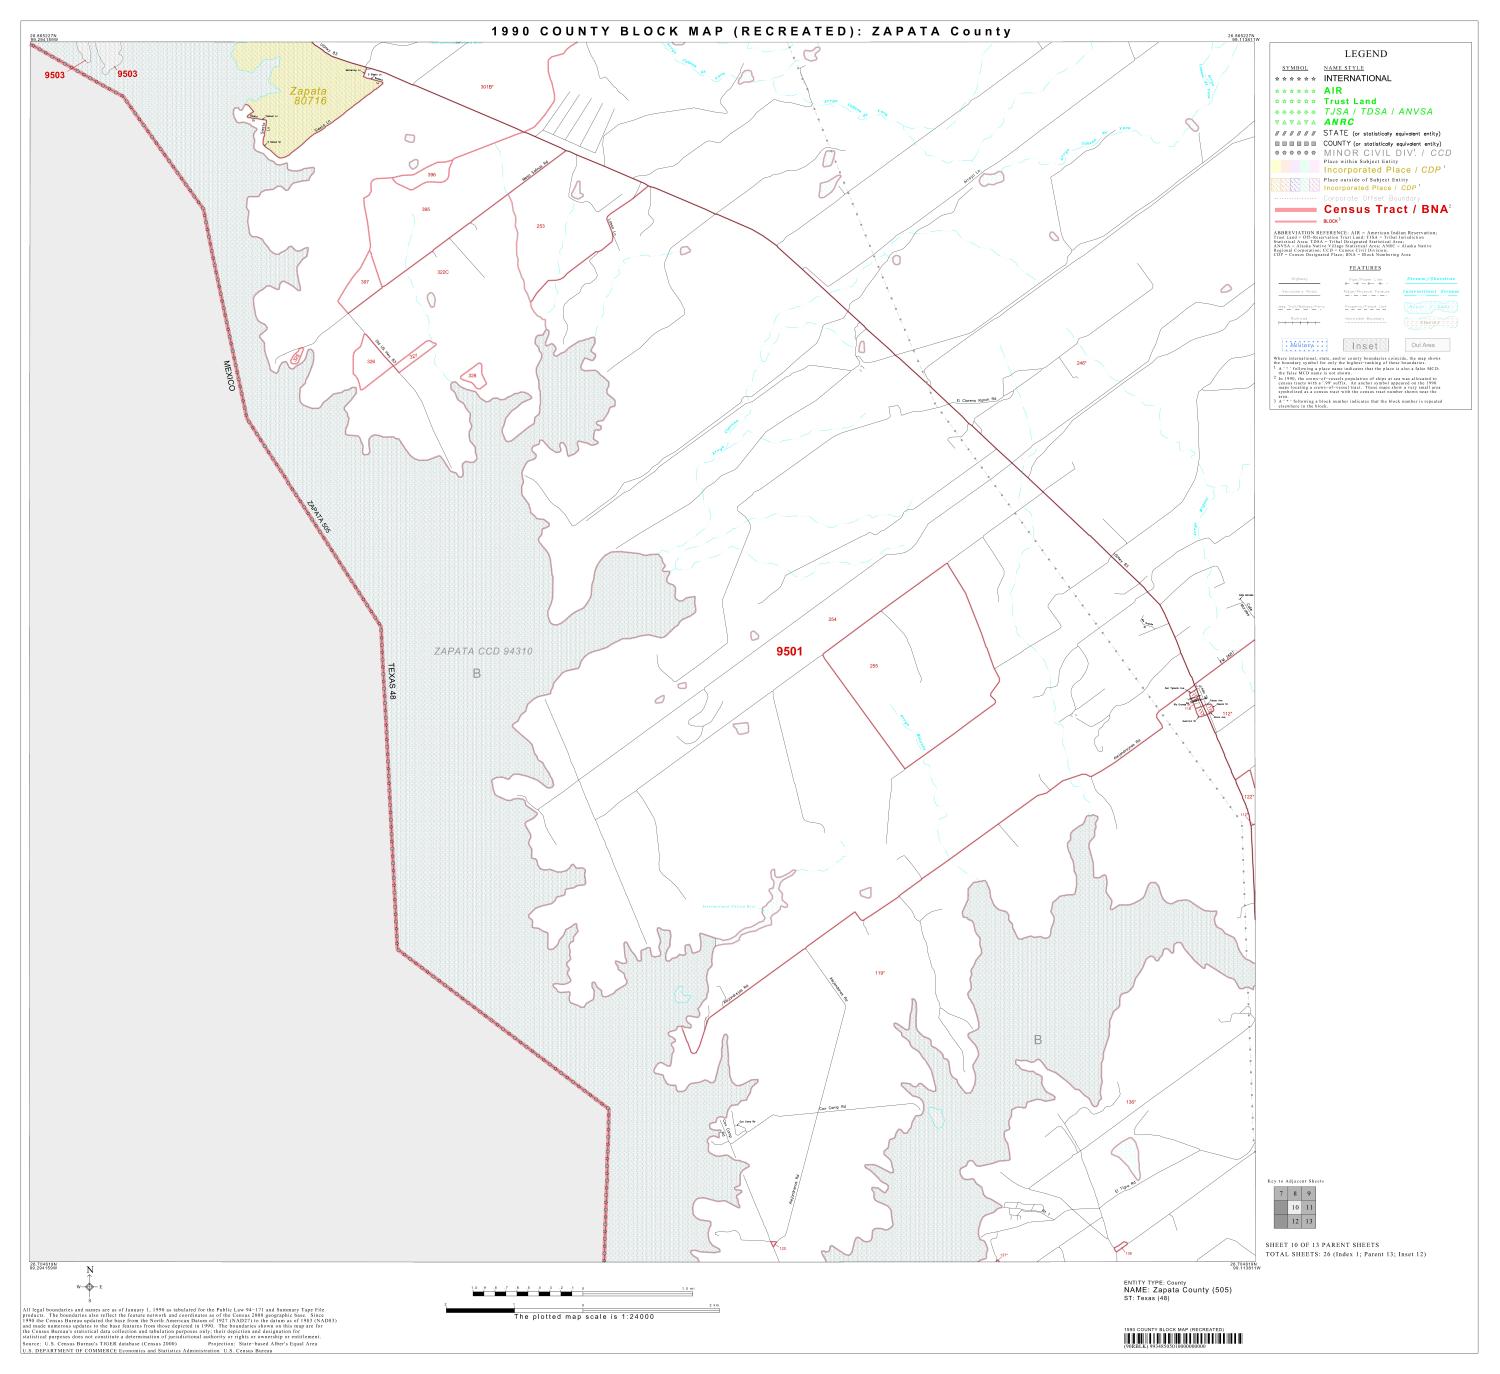Click the INTERNATIONAL star symbol row
The image size is (1500, 1374).
1298,78
